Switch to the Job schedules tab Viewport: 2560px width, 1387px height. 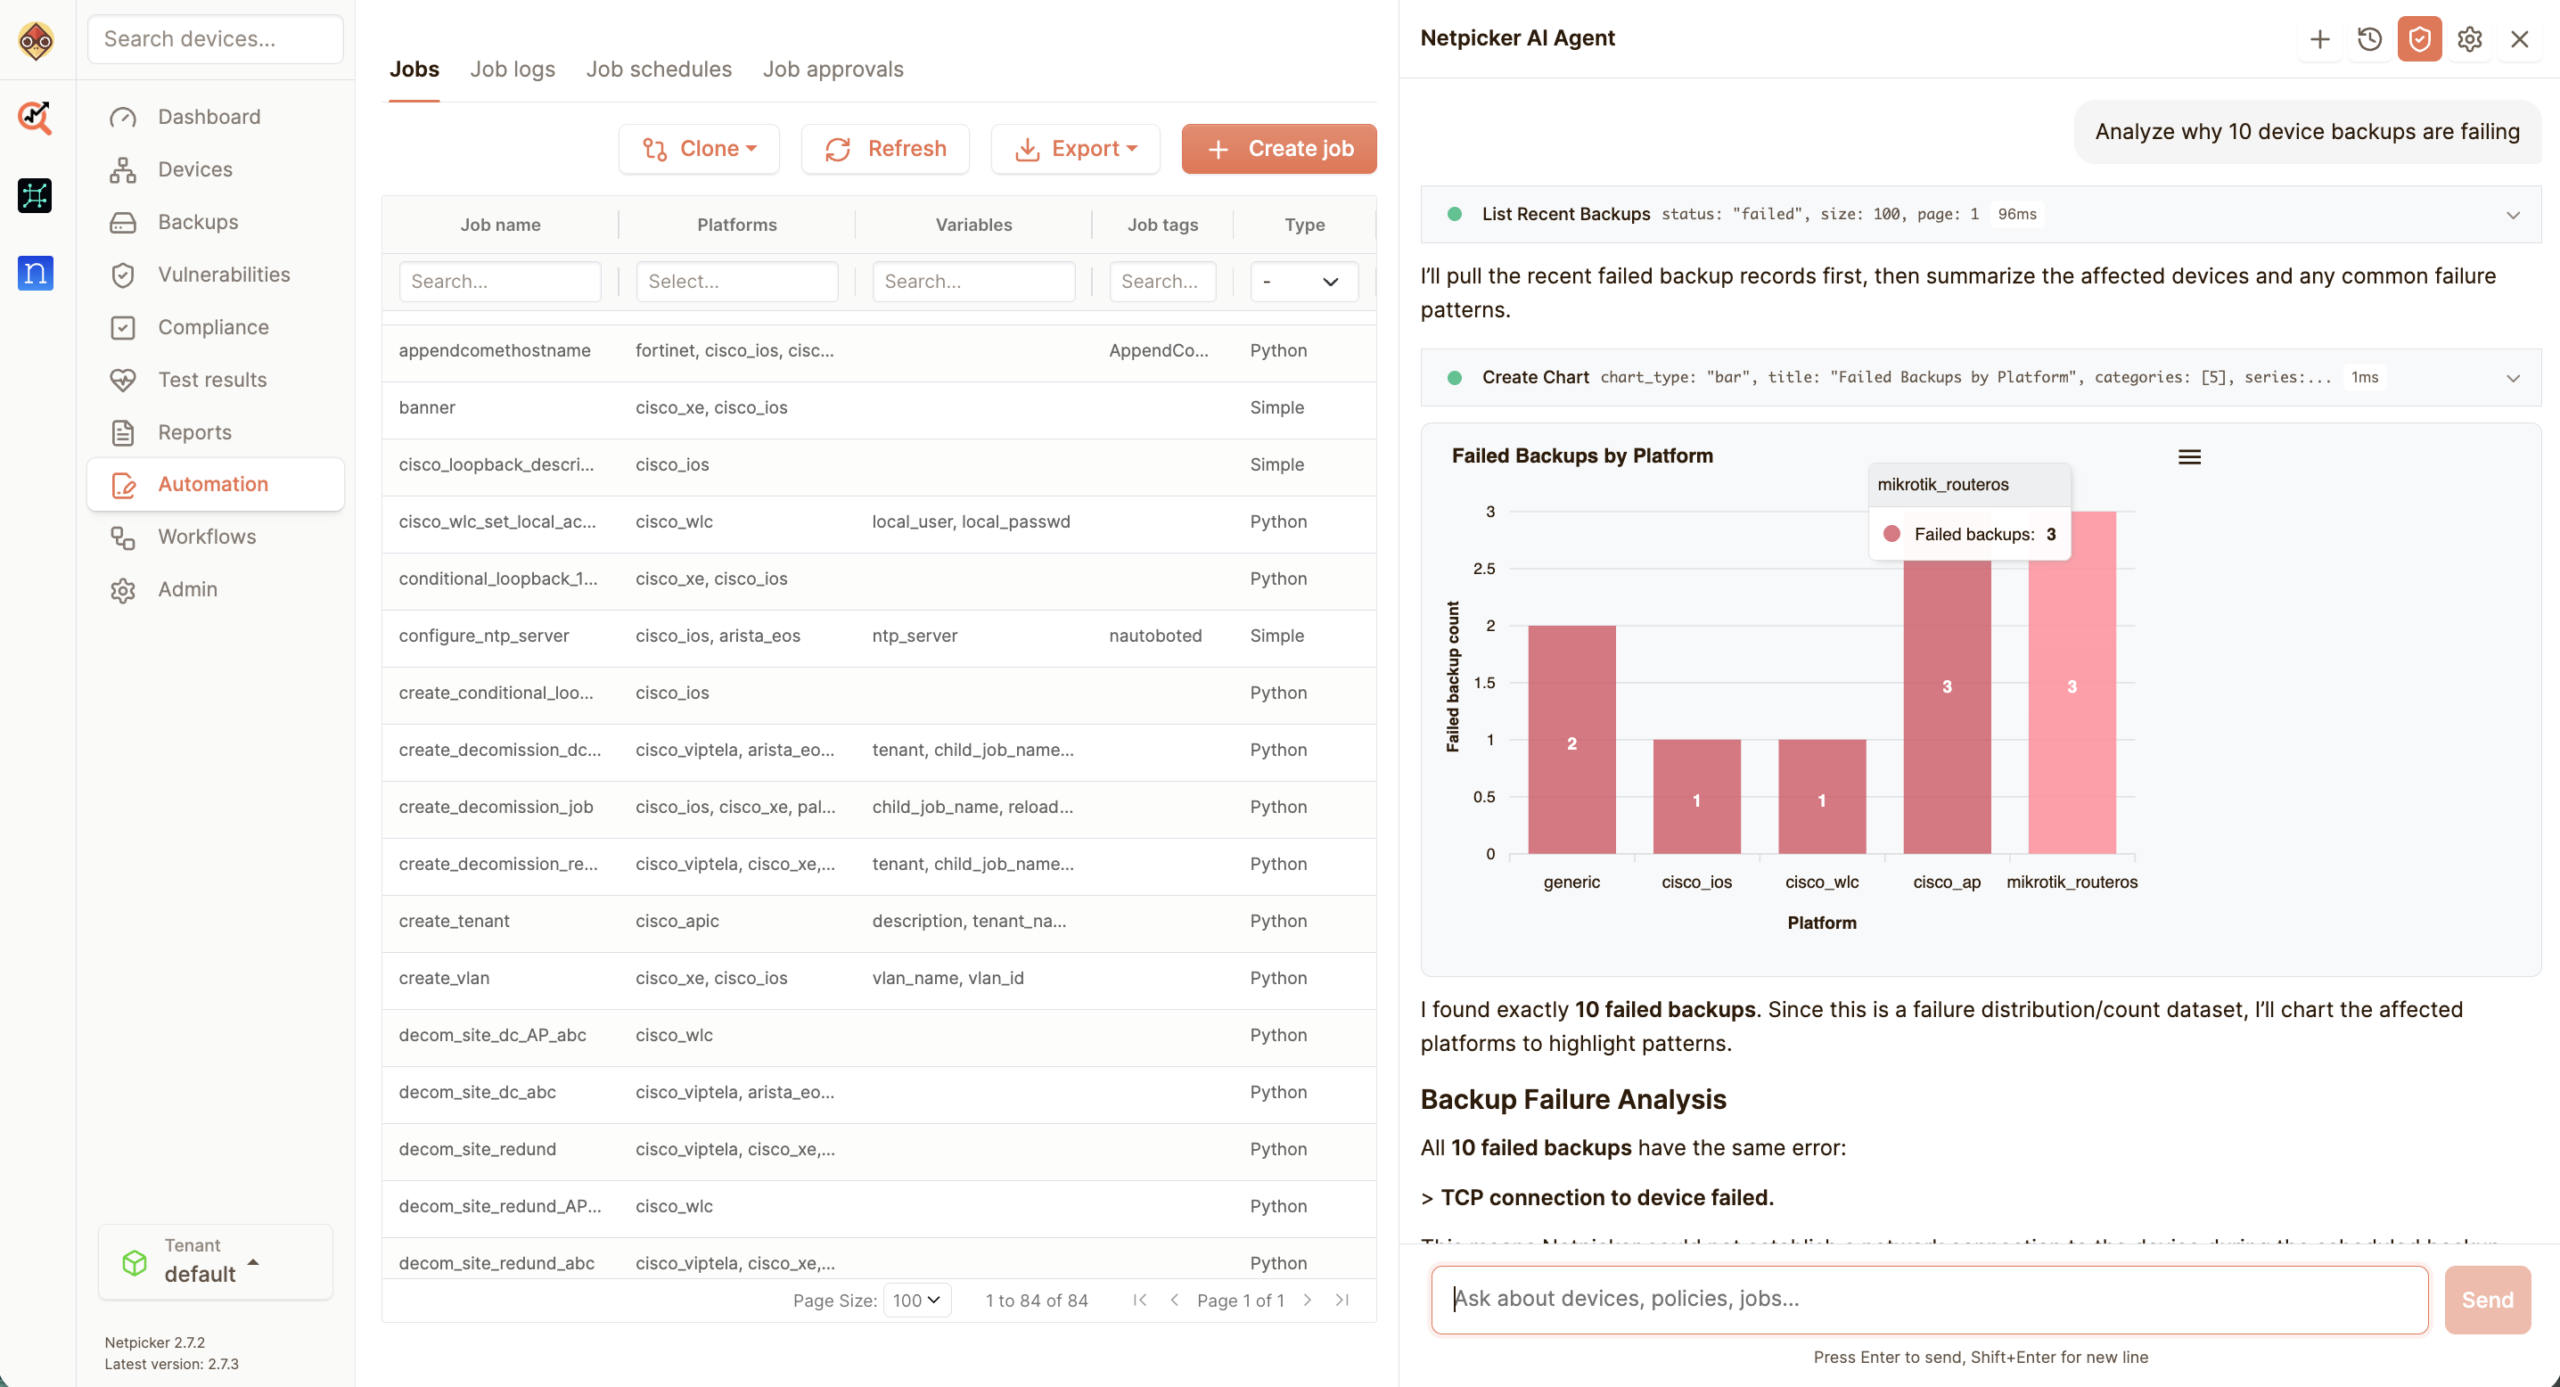[x=659, y=69]
